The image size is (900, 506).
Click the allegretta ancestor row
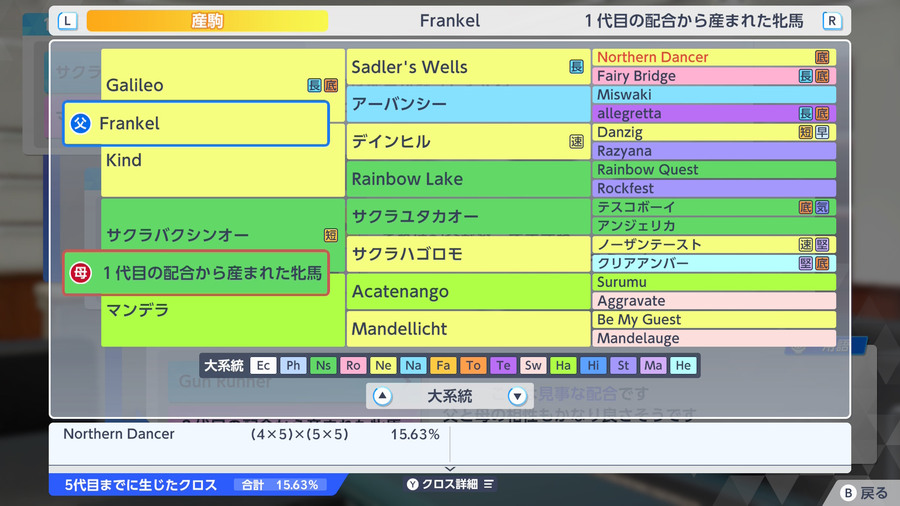[714, 114]
